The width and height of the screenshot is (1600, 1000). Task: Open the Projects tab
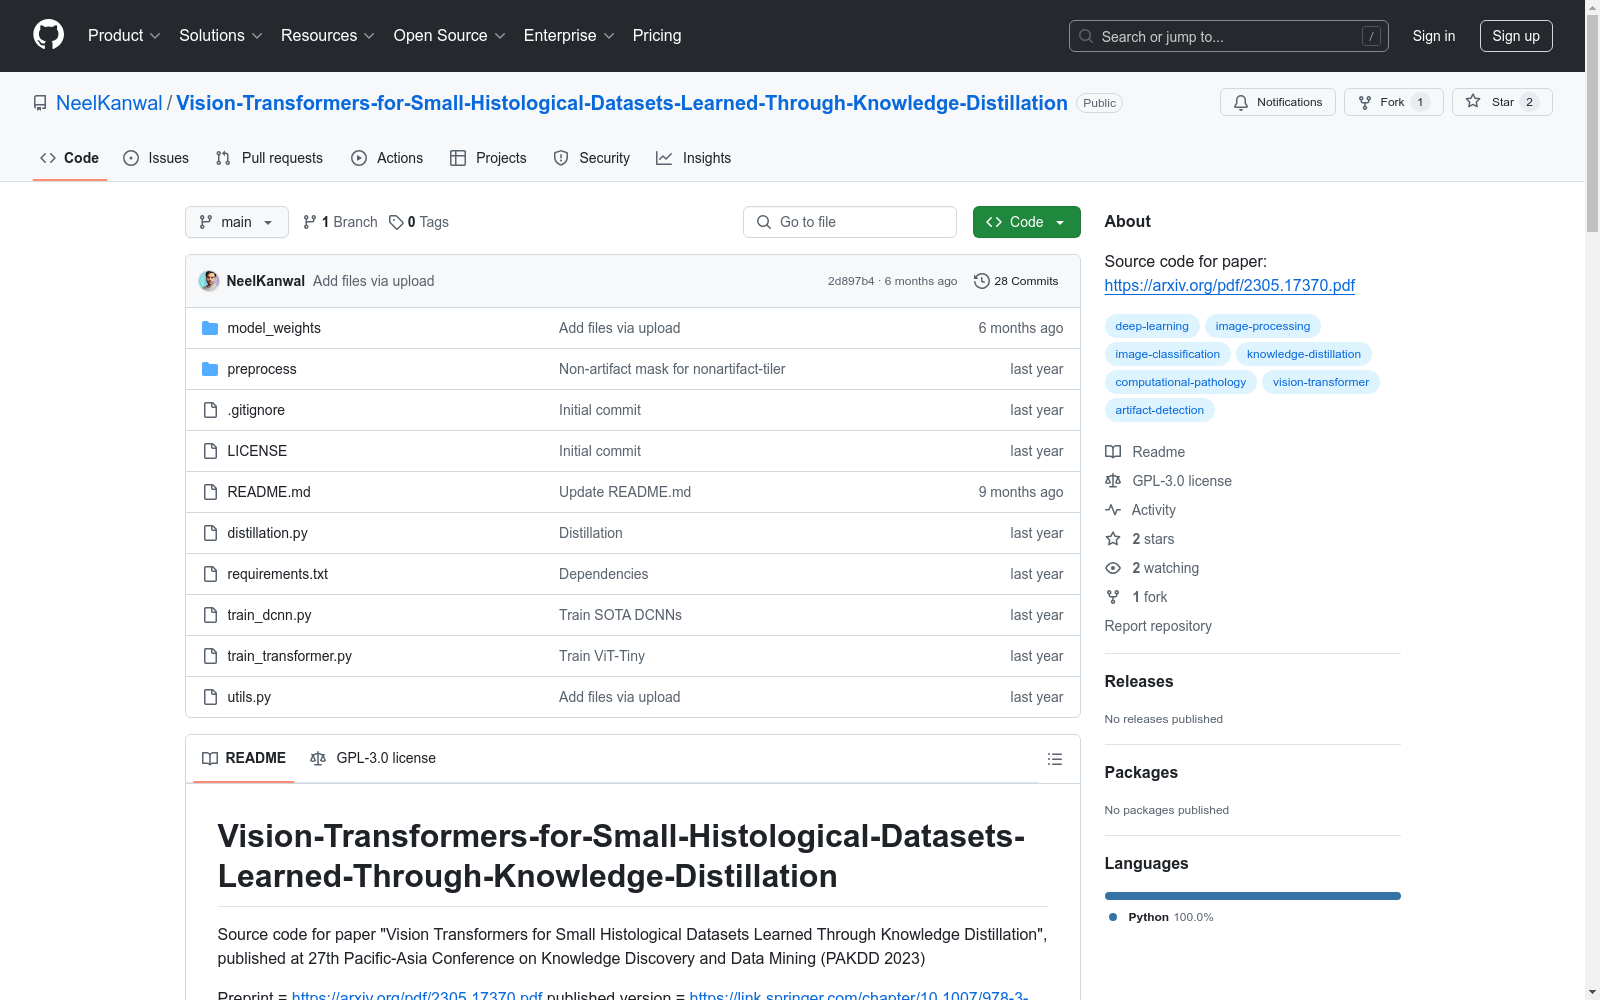488,158
